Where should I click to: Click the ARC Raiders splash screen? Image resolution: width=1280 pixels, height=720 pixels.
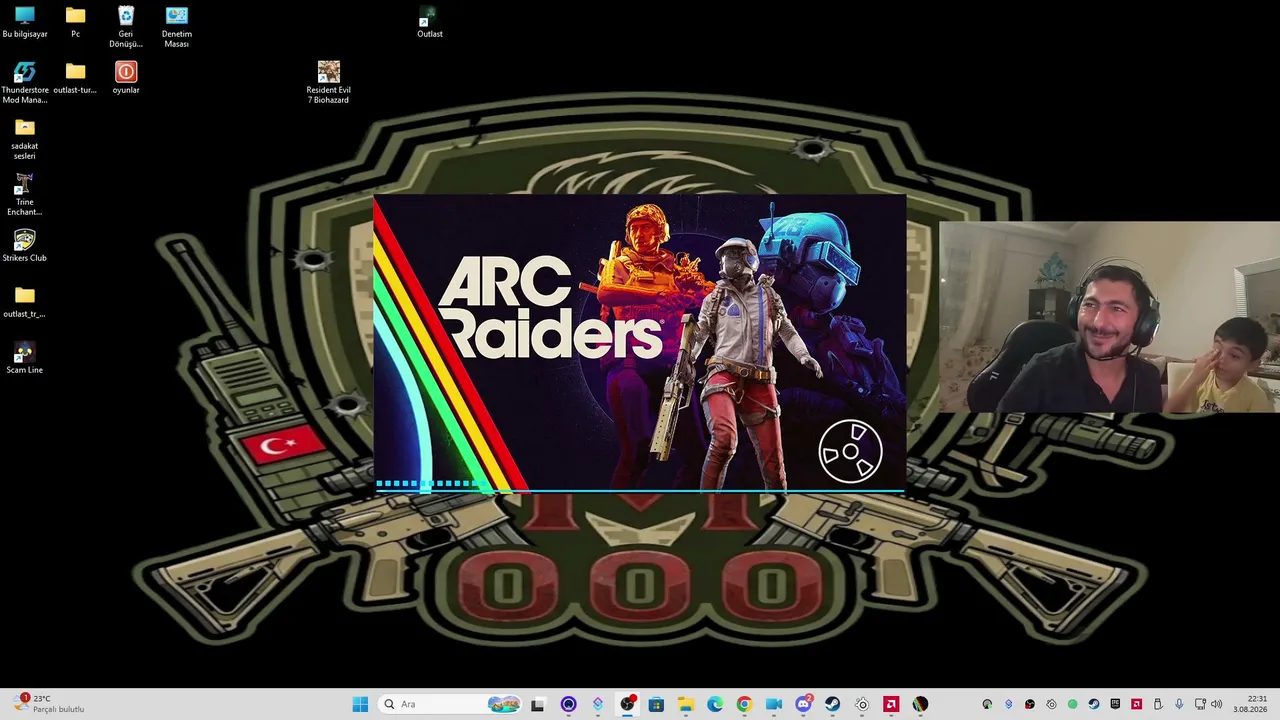tap(640, 344)
